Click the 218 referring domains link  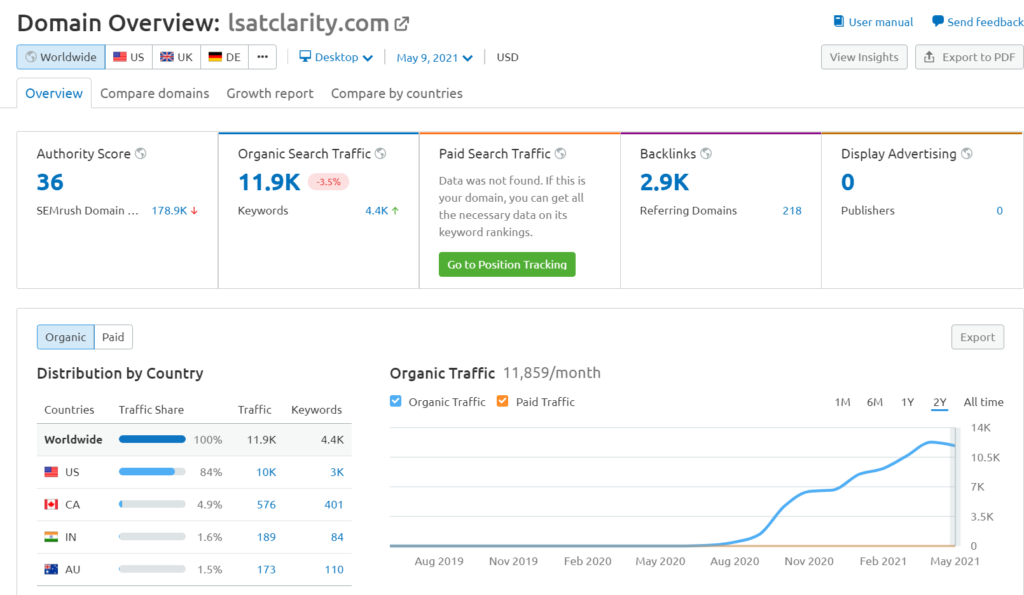[x=792, y=210]
